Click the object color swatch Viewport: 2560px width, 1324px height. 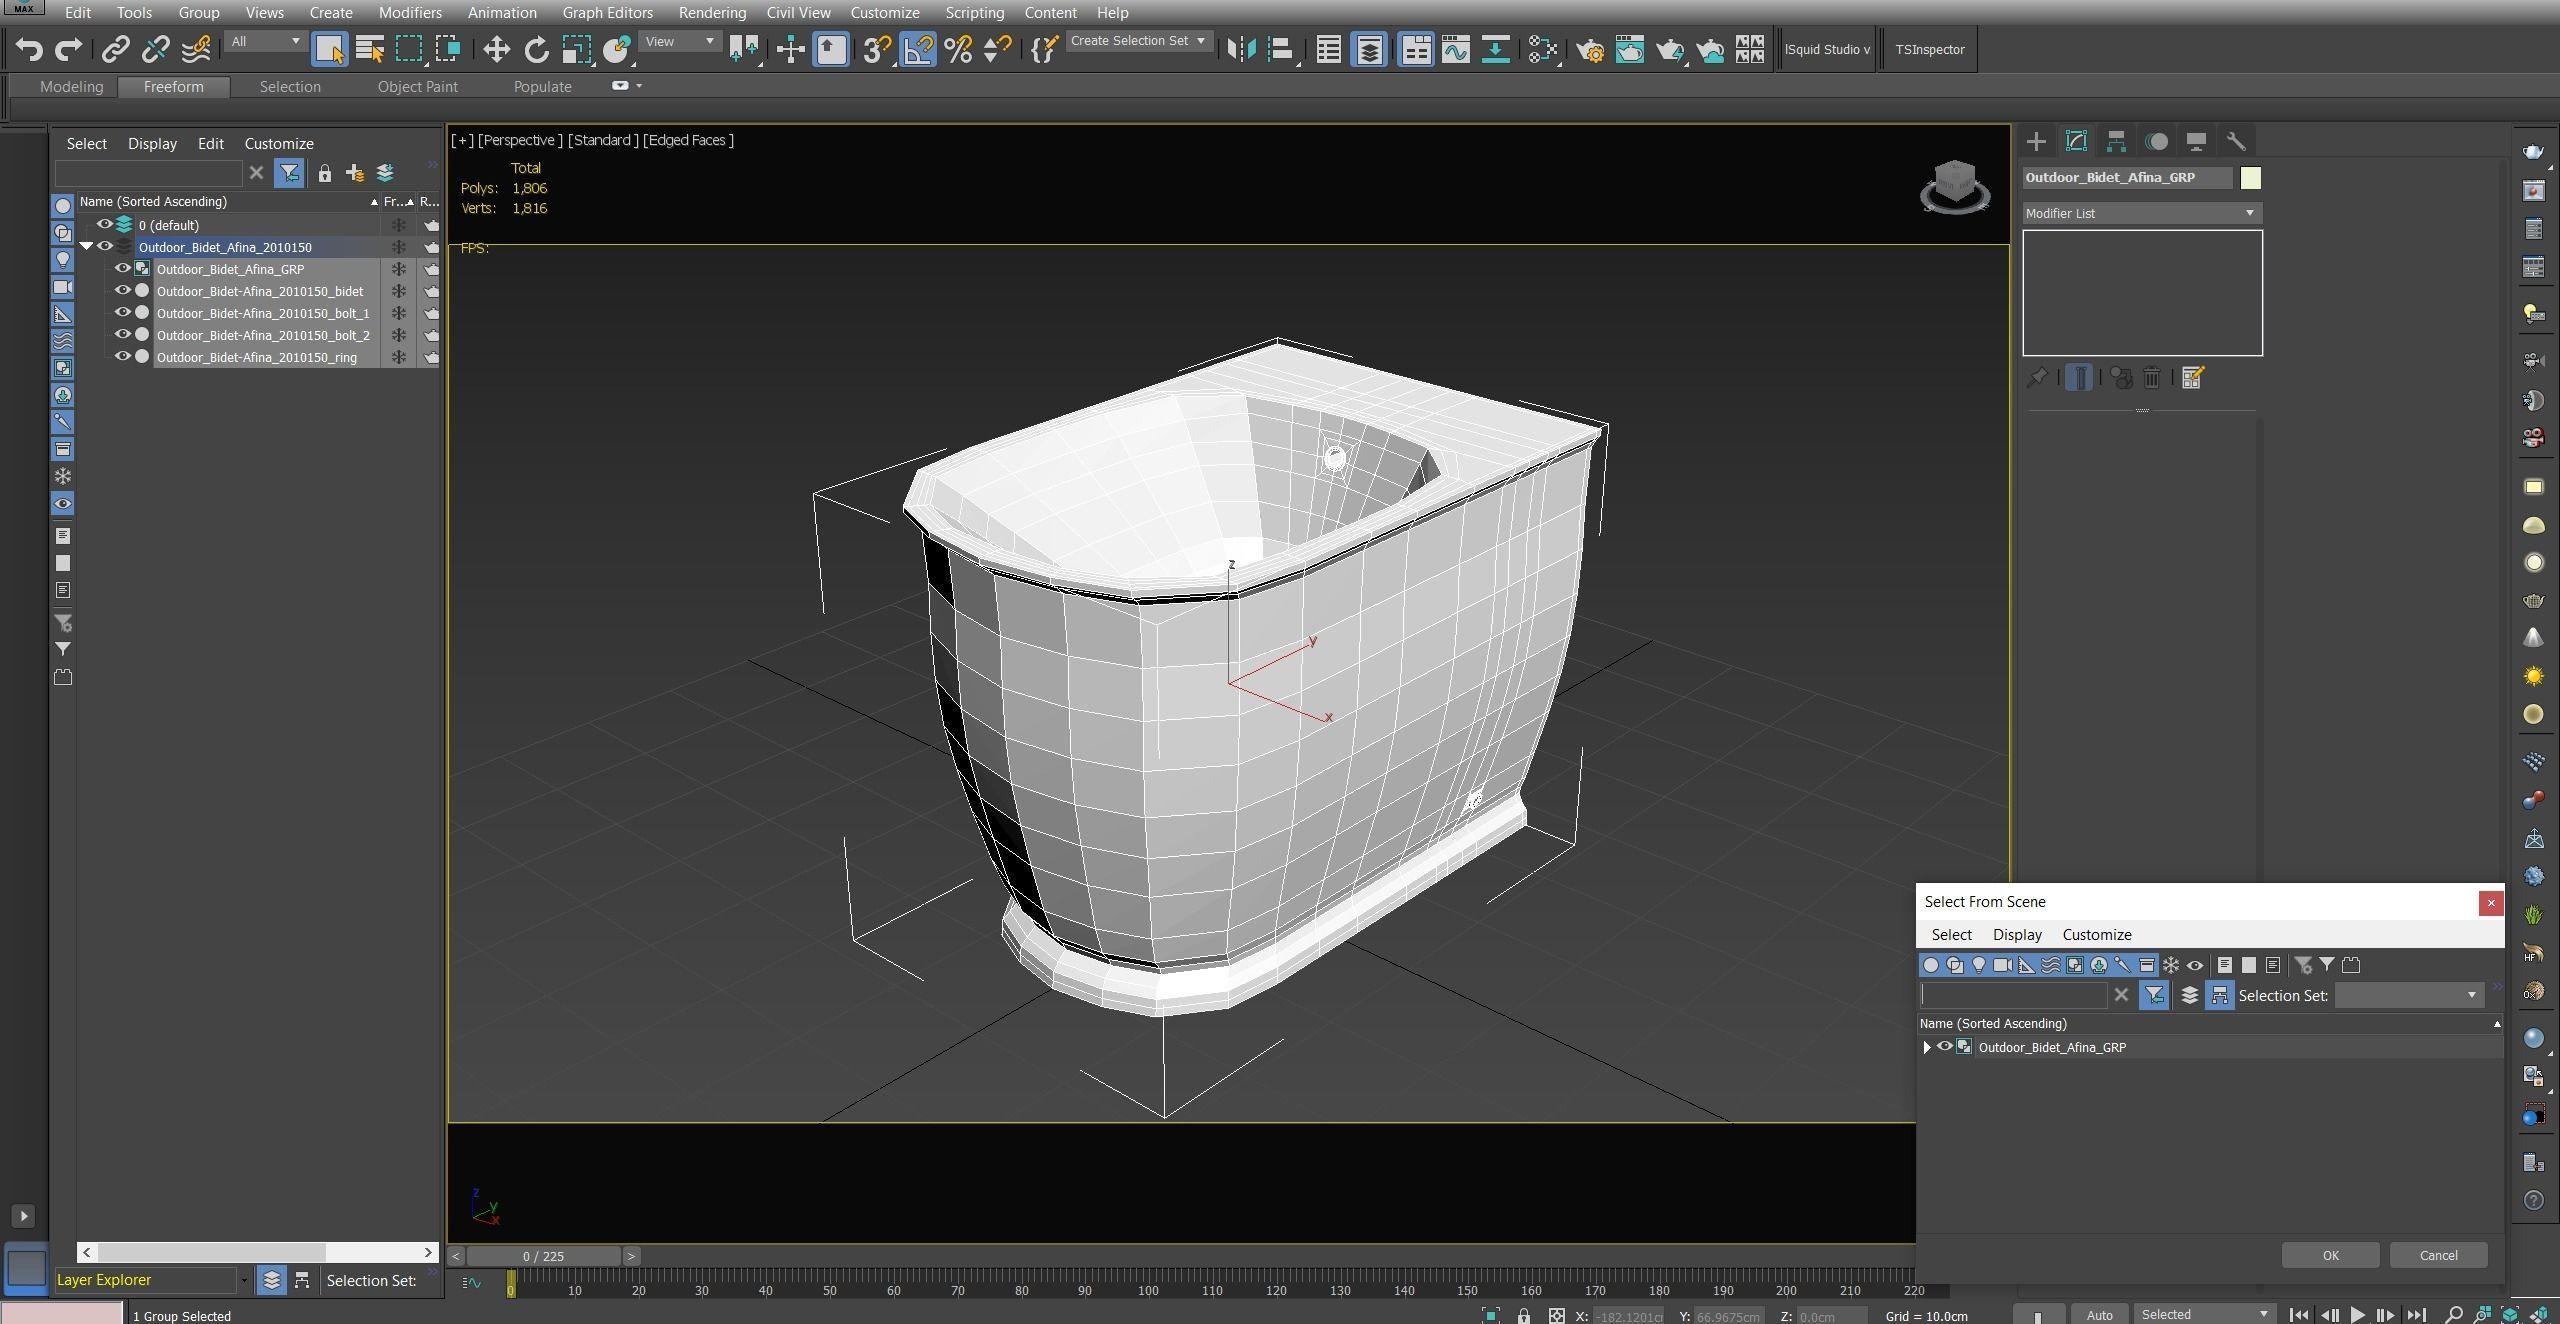(x=2250, y=177)
